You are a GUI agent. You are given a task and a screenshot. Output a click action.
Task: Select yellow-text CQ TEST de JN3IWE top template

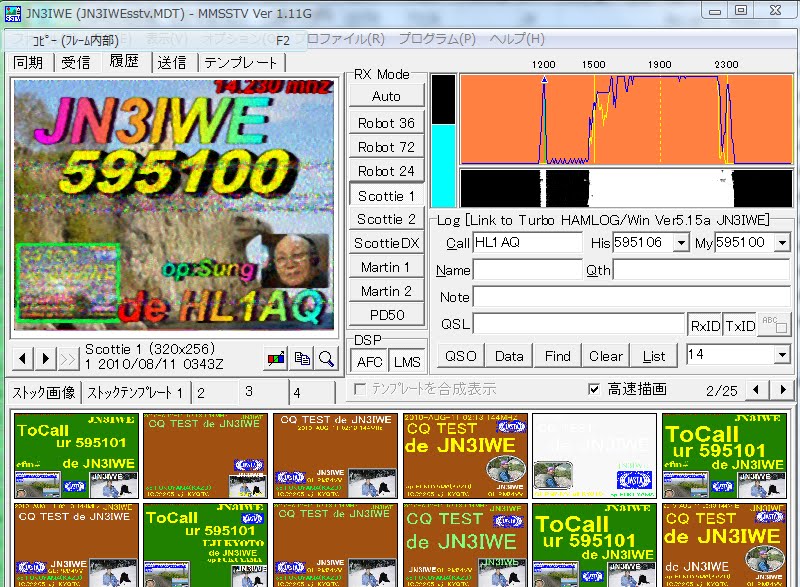pos(465,455)
